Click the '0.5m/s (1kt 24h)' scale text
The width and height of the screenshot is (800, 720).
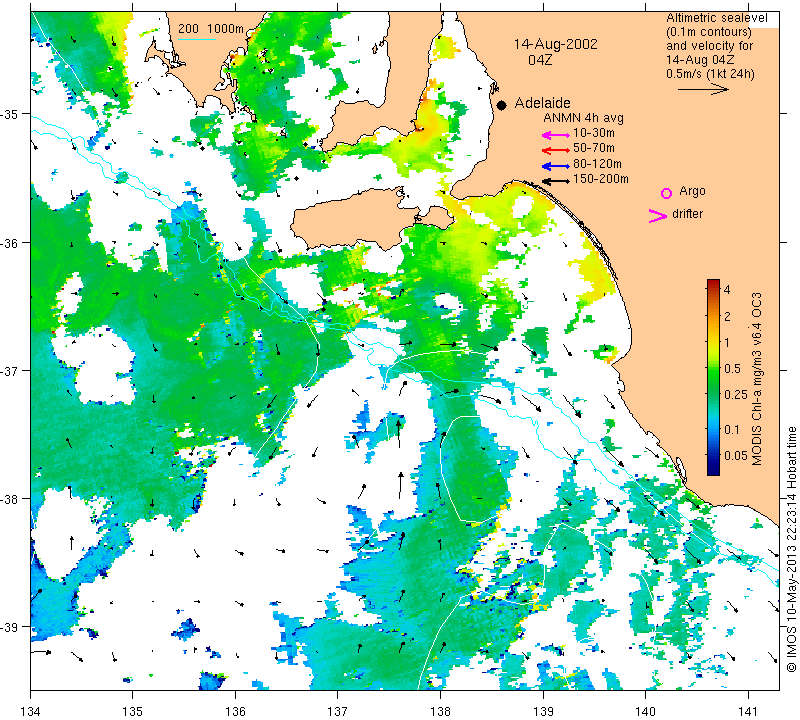coord(710,73)
